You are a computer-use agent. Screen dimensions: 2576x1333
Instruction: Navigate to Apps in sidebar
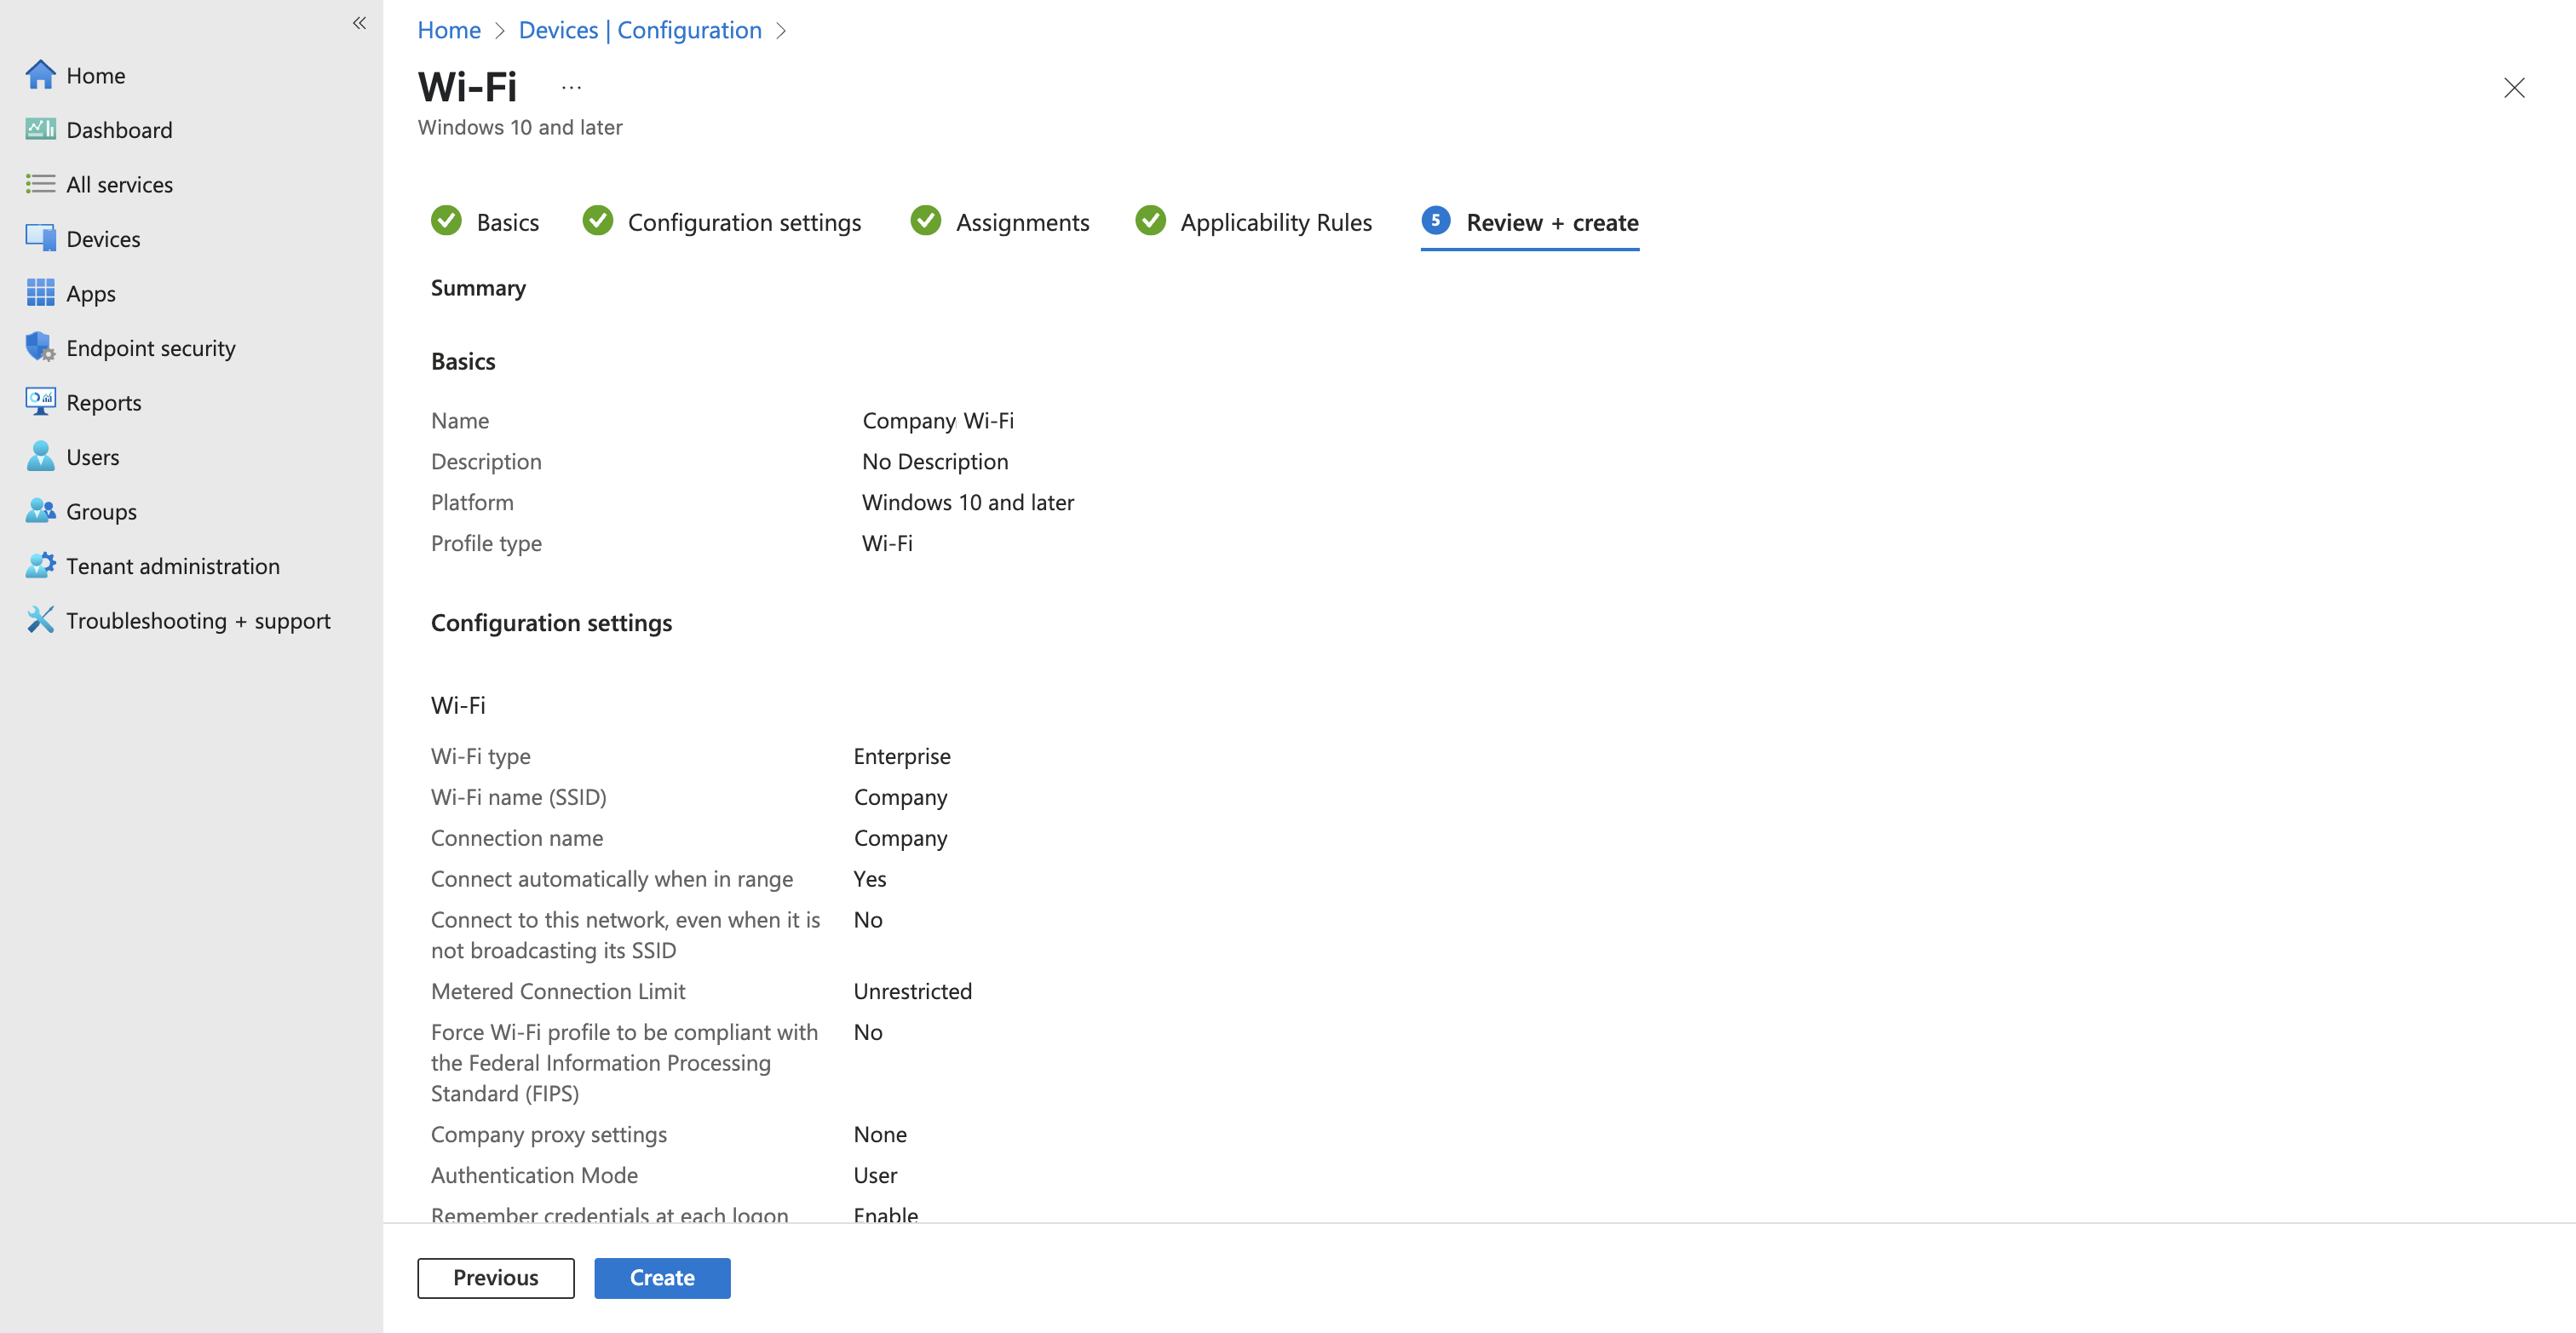coord(91,293)
